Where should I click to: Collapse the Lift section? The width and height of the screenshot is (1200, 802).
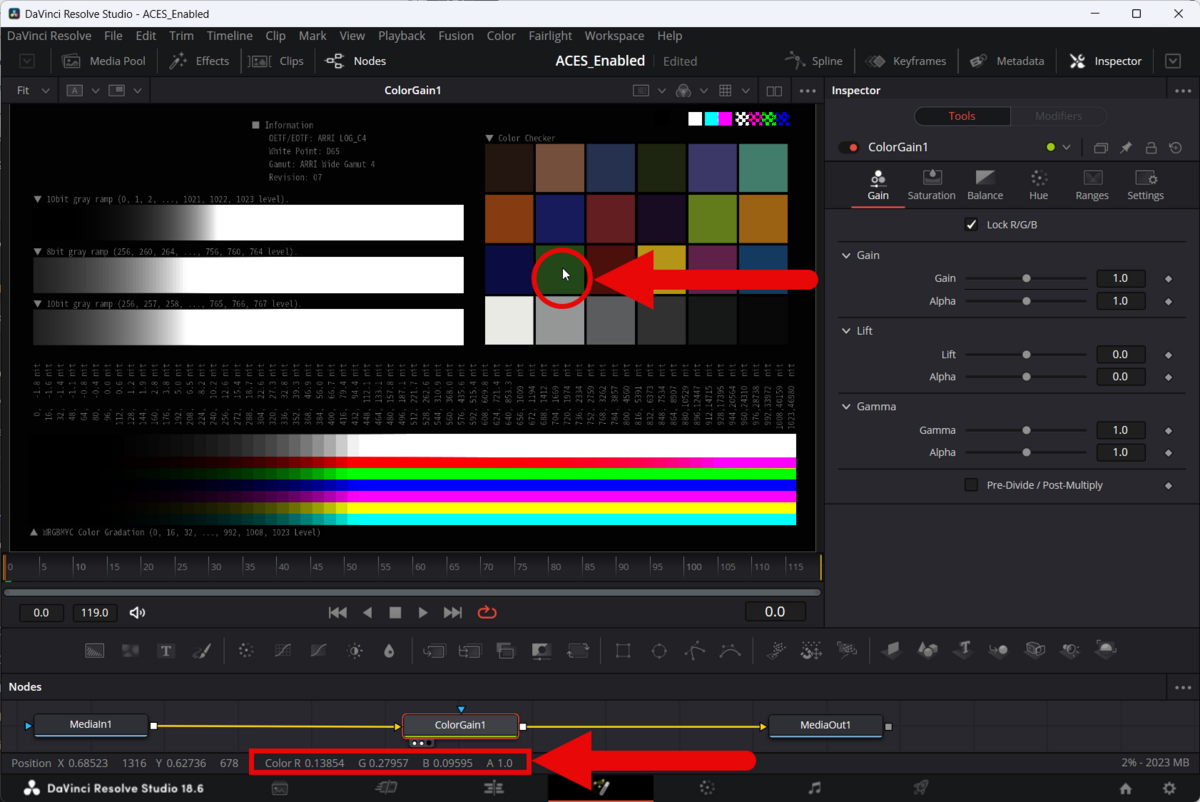846,331
